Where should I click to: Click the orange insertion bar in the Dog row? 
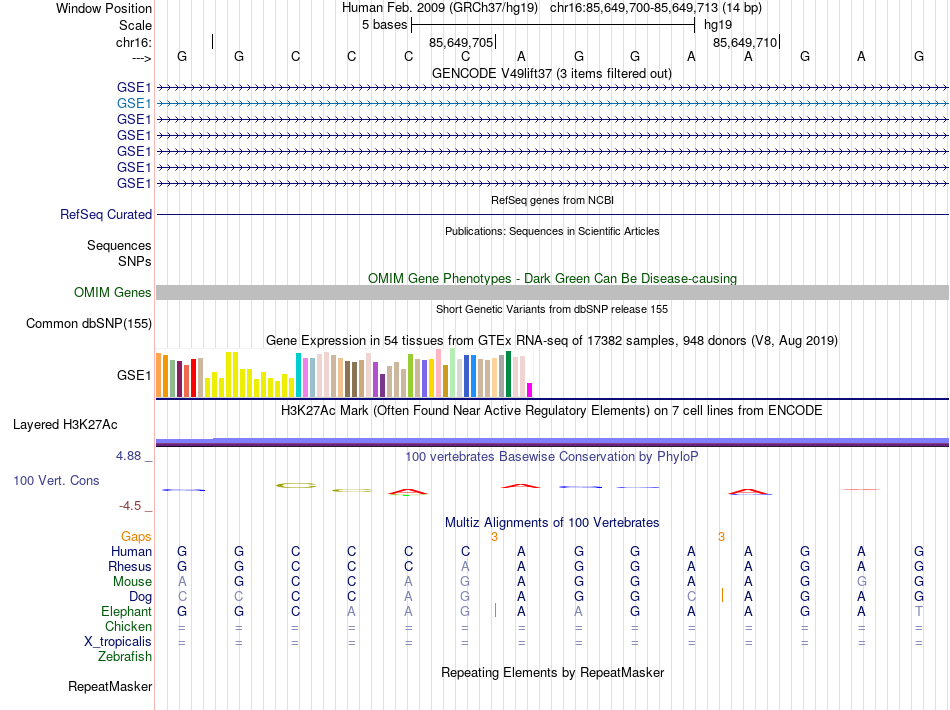pos(722,595)
